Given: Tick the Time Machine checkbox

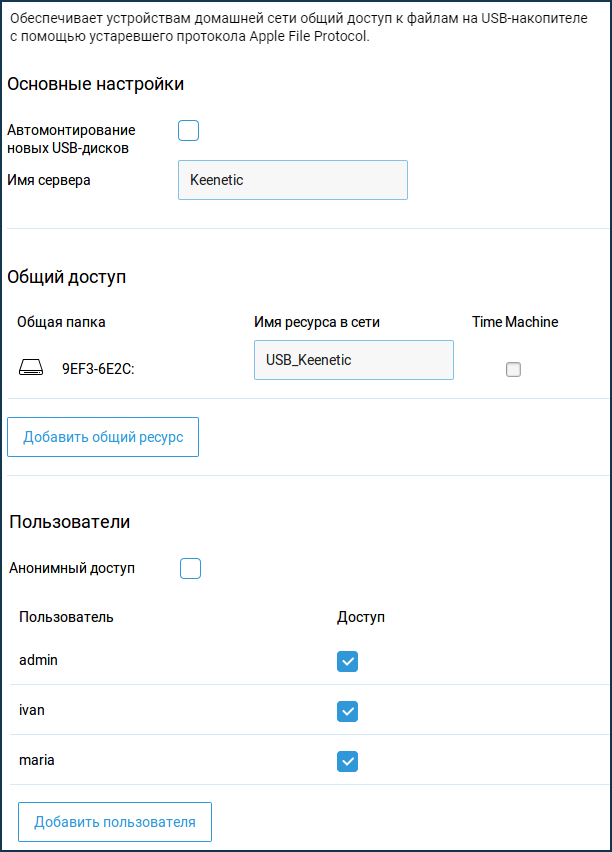Looking at the screenshot, I should point(513,369).
